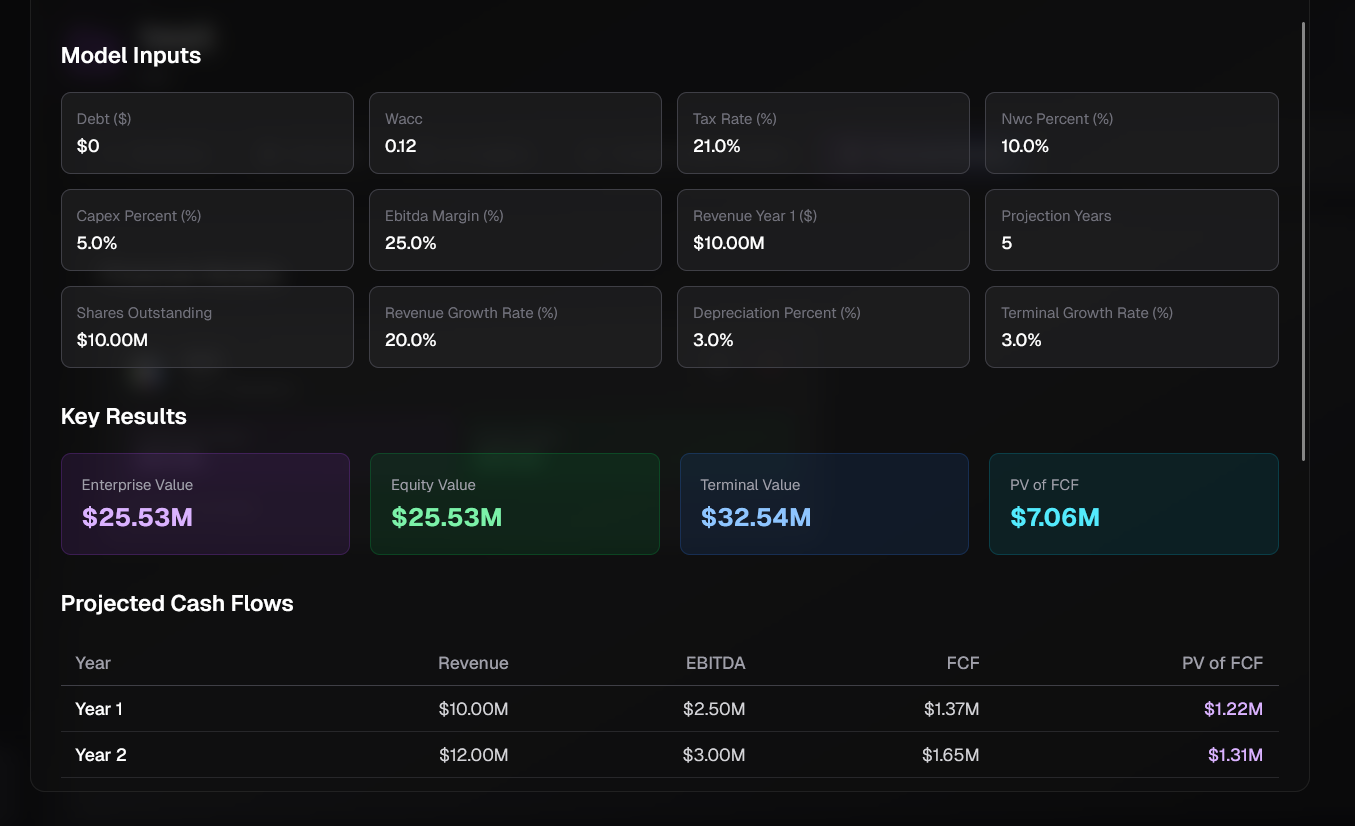
Task: Click the Ebitda Margin (%) field
Action: click(515, 230)
